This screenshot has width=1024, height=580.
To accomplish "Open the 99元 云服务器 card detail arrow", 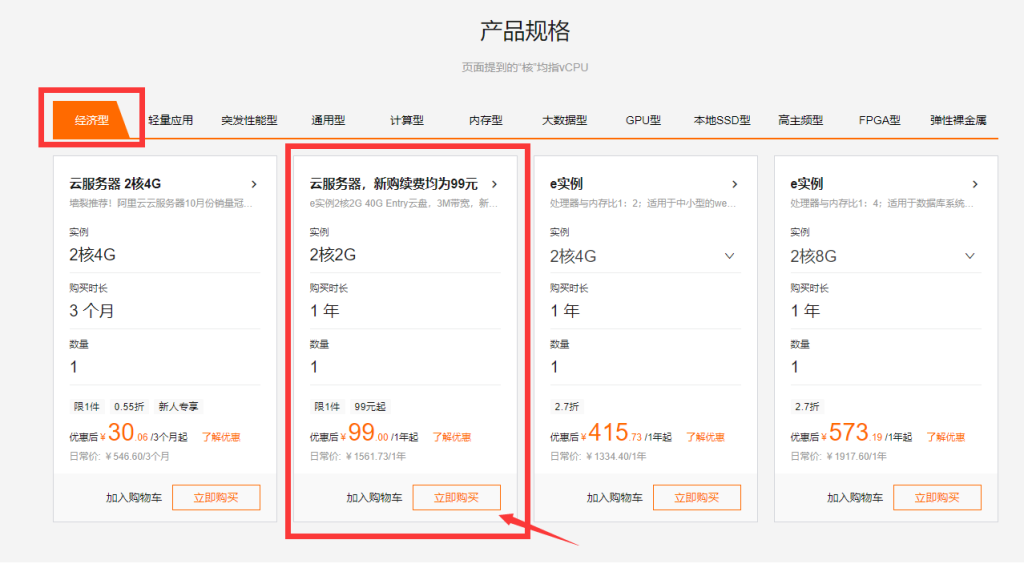I will coord(492,184).
